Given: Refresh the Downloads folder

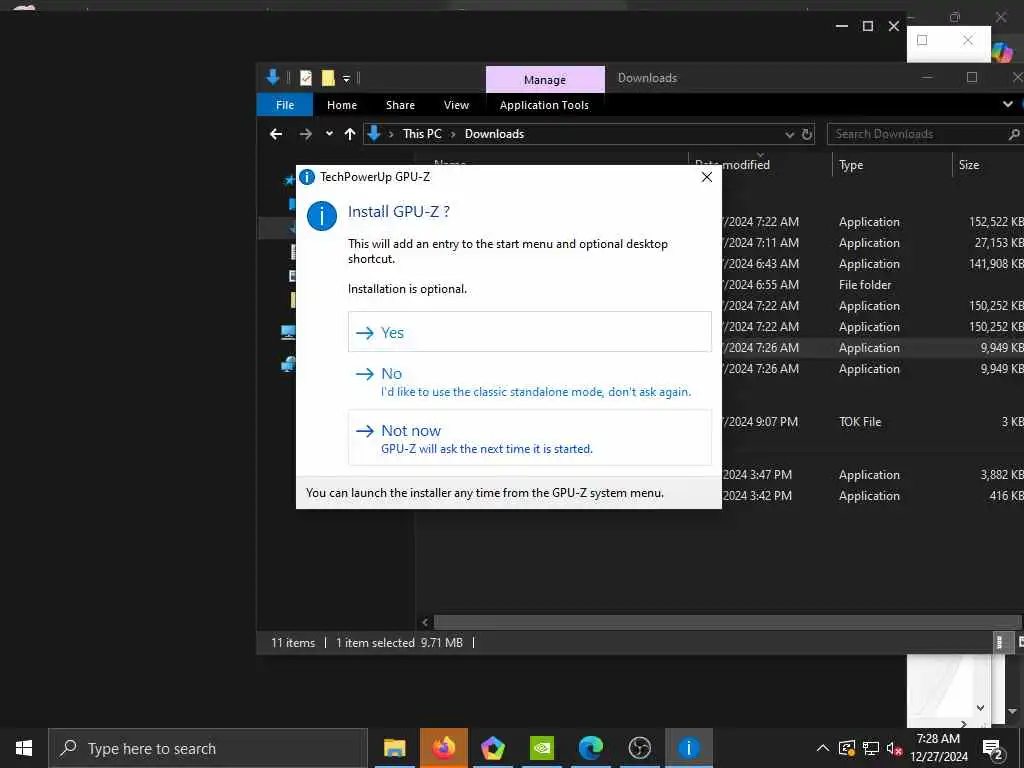Looking at the screenshot, I should [x=807, y=135].
